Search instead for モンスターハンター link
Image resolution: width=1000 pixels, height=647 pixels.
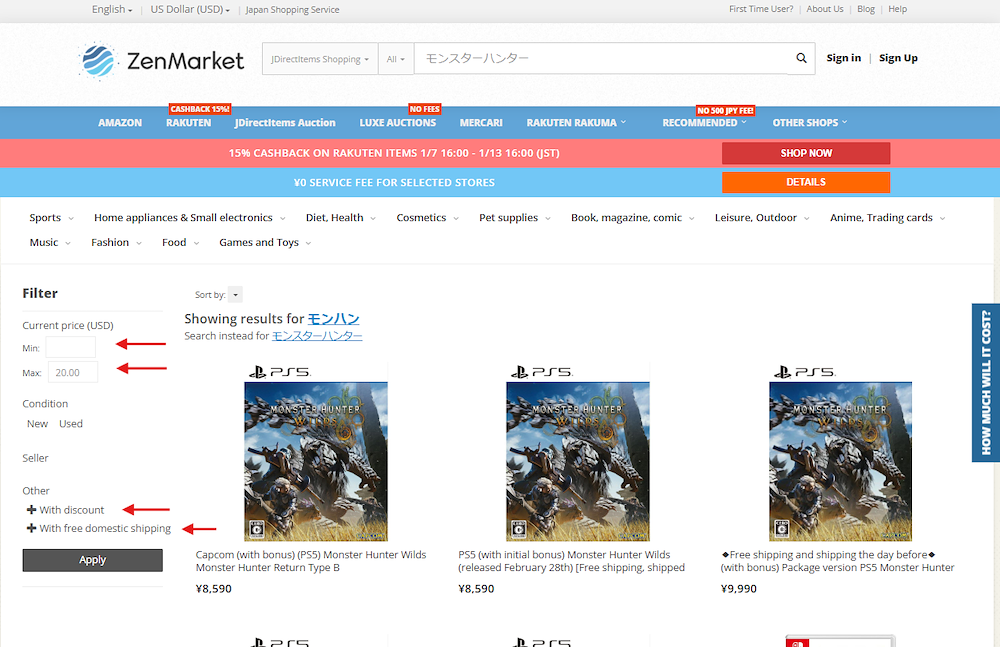(x=317, y=336)
